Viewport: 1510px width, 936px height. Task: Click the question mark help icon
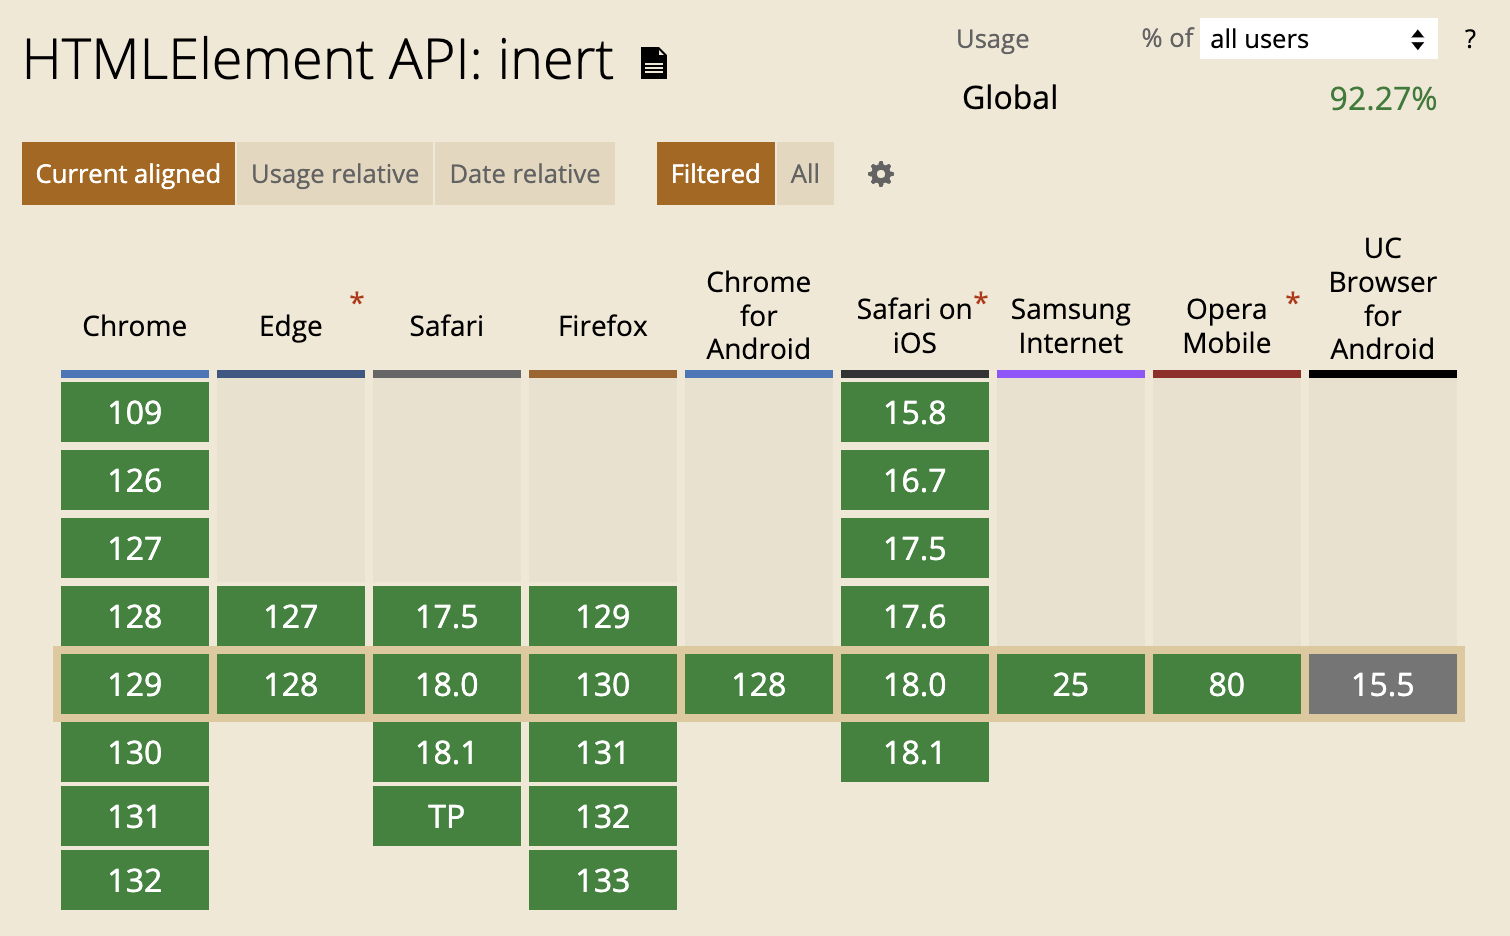point(1469,39)
